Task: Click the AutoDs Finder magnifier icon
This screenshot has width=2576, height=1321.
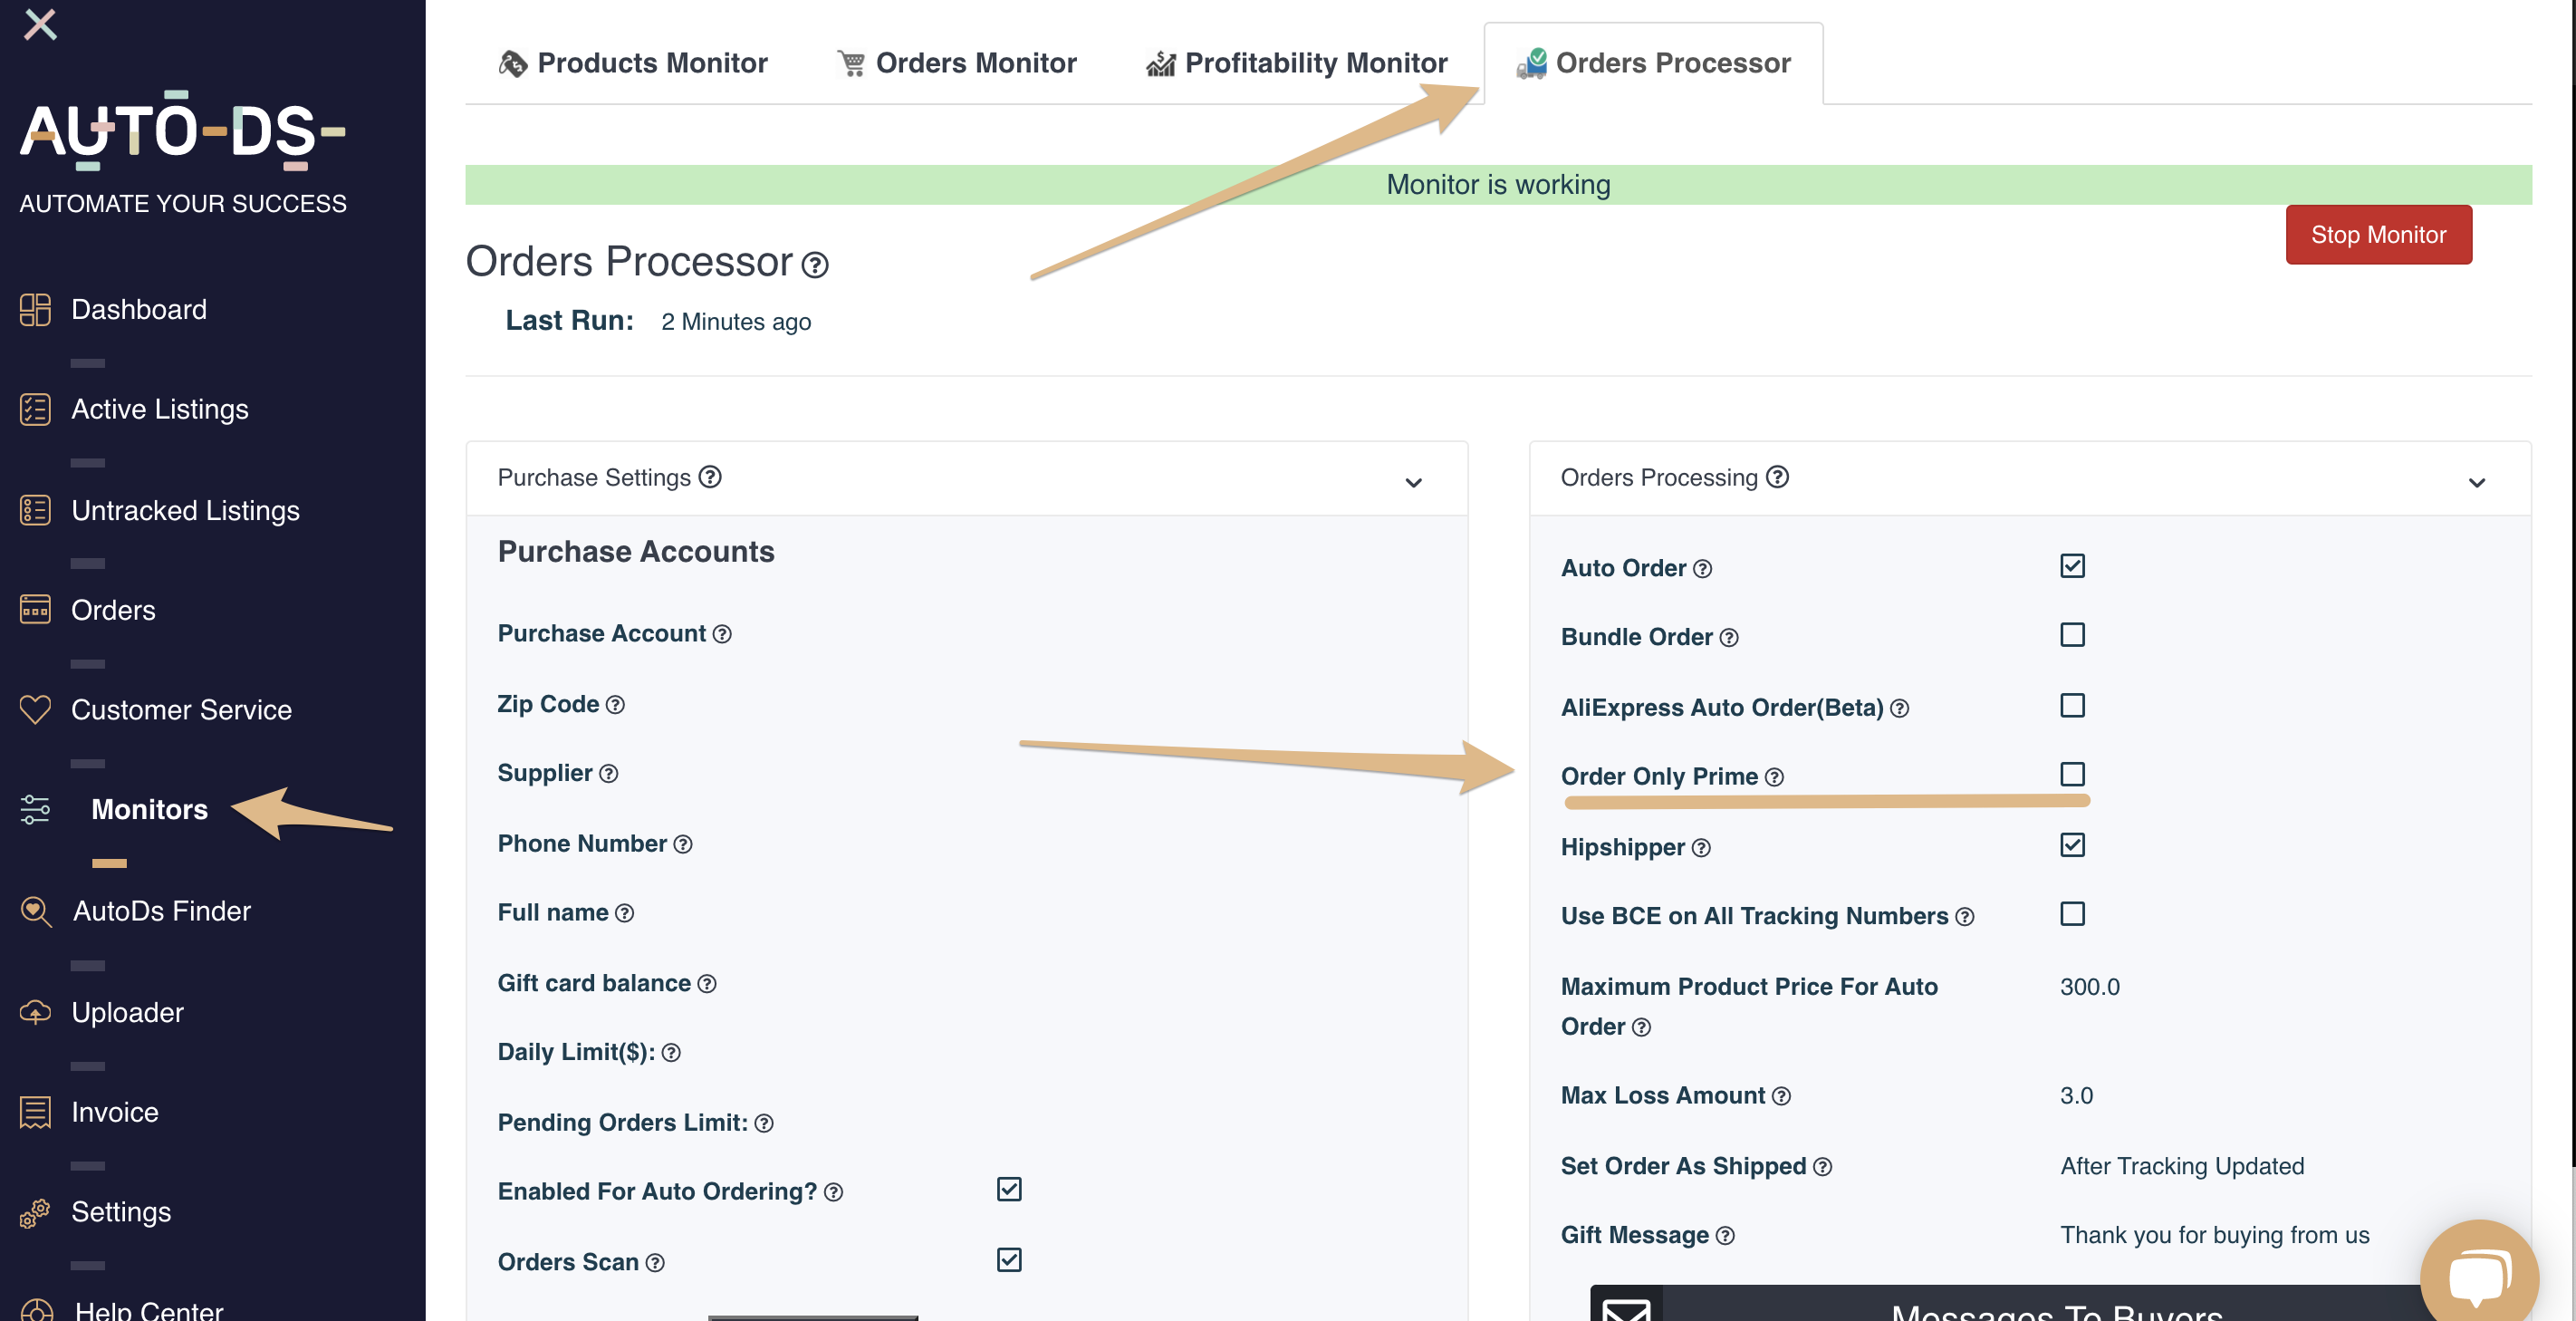Action: click(x=36, y=911)
